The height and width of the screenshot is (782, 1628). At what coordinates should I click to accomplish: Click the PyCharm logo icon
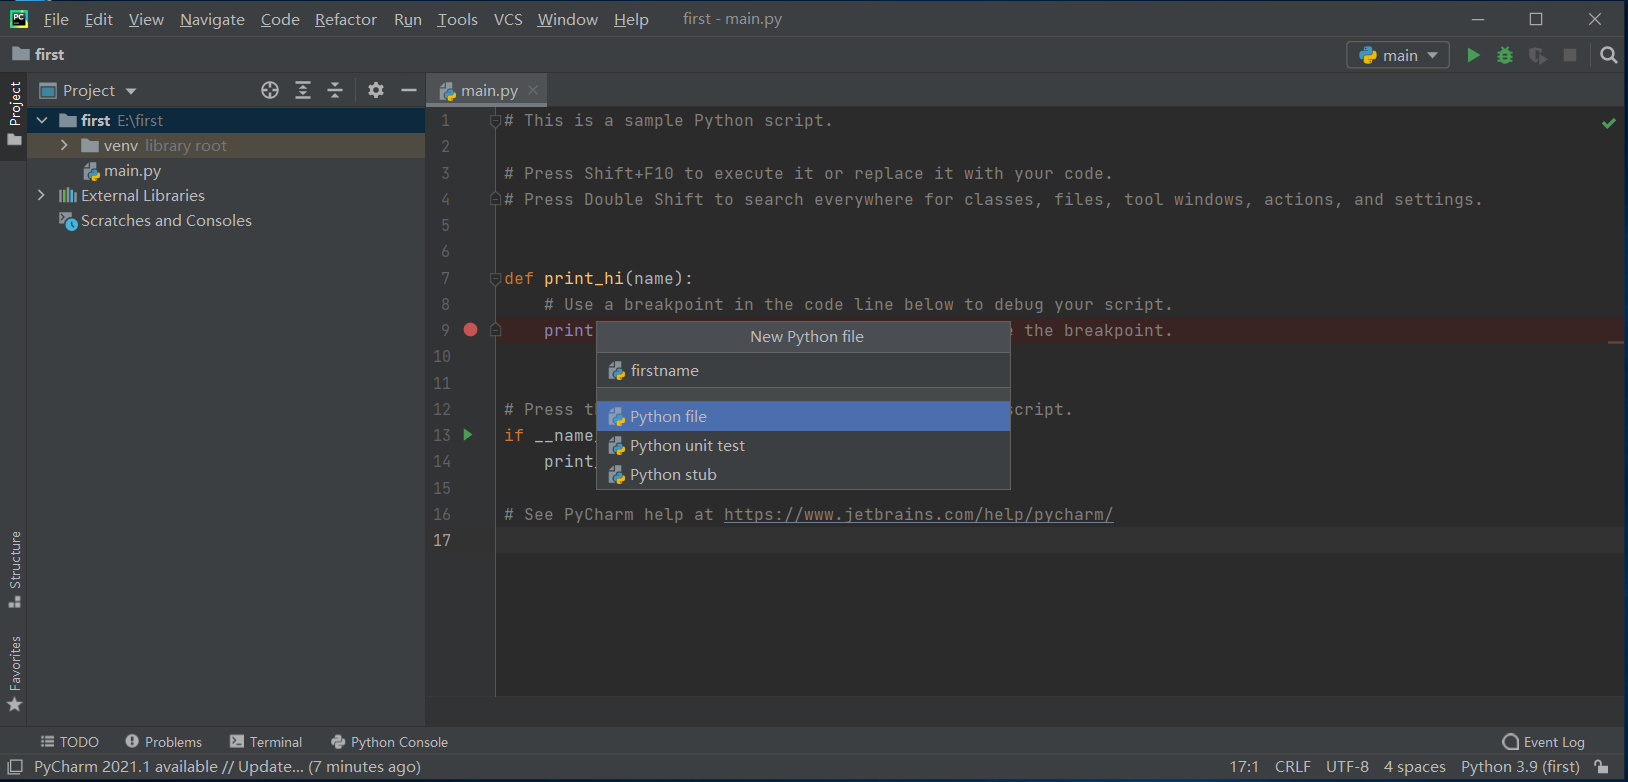pos(19,19)
